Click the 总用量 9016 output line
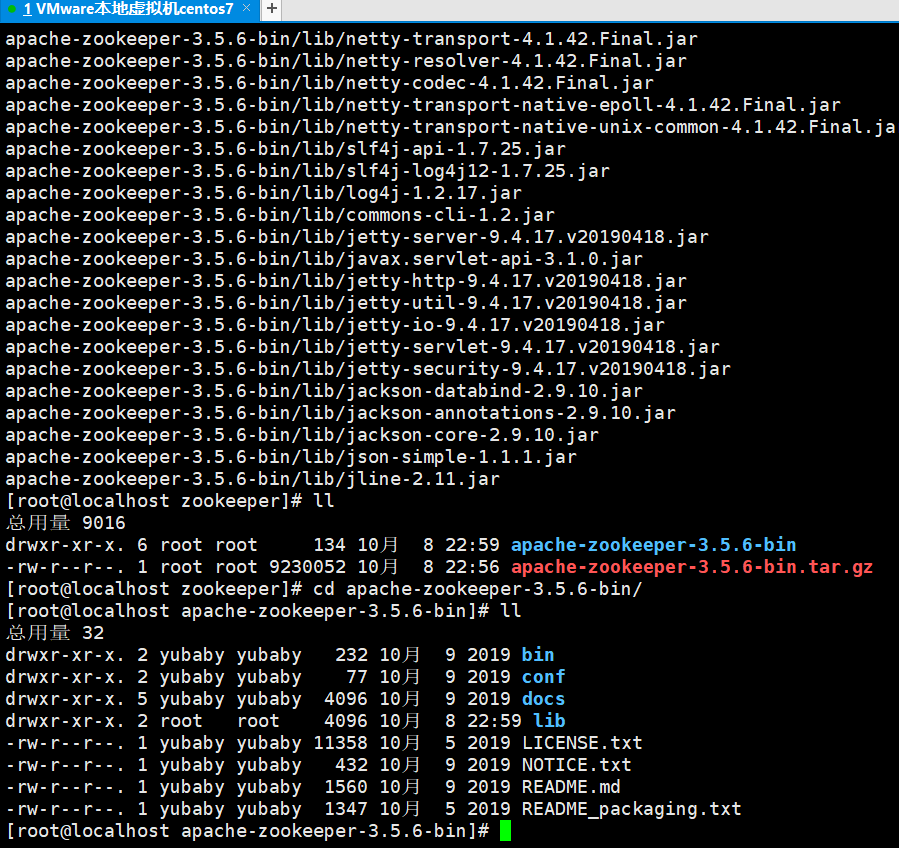The width and height of the screenshot is (899, 848). 65,523
